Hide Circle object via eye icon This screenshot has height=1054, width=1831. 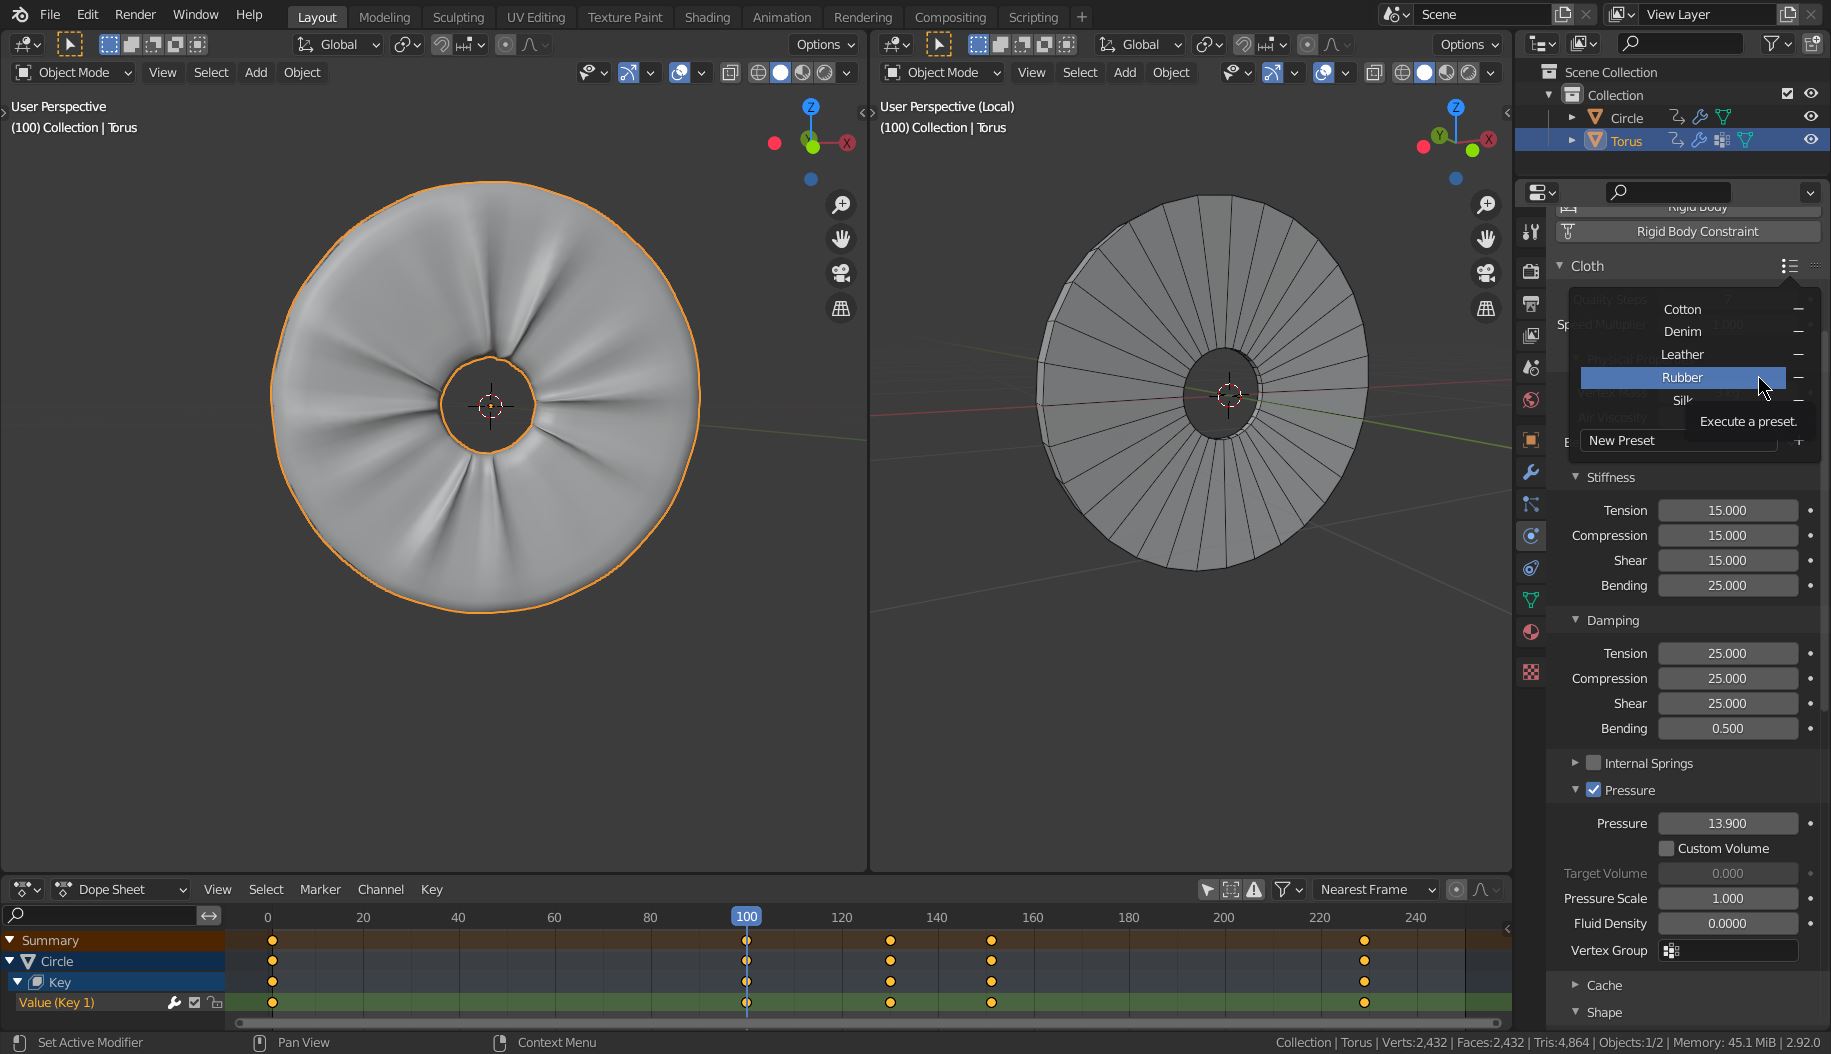pos(1810,117)
